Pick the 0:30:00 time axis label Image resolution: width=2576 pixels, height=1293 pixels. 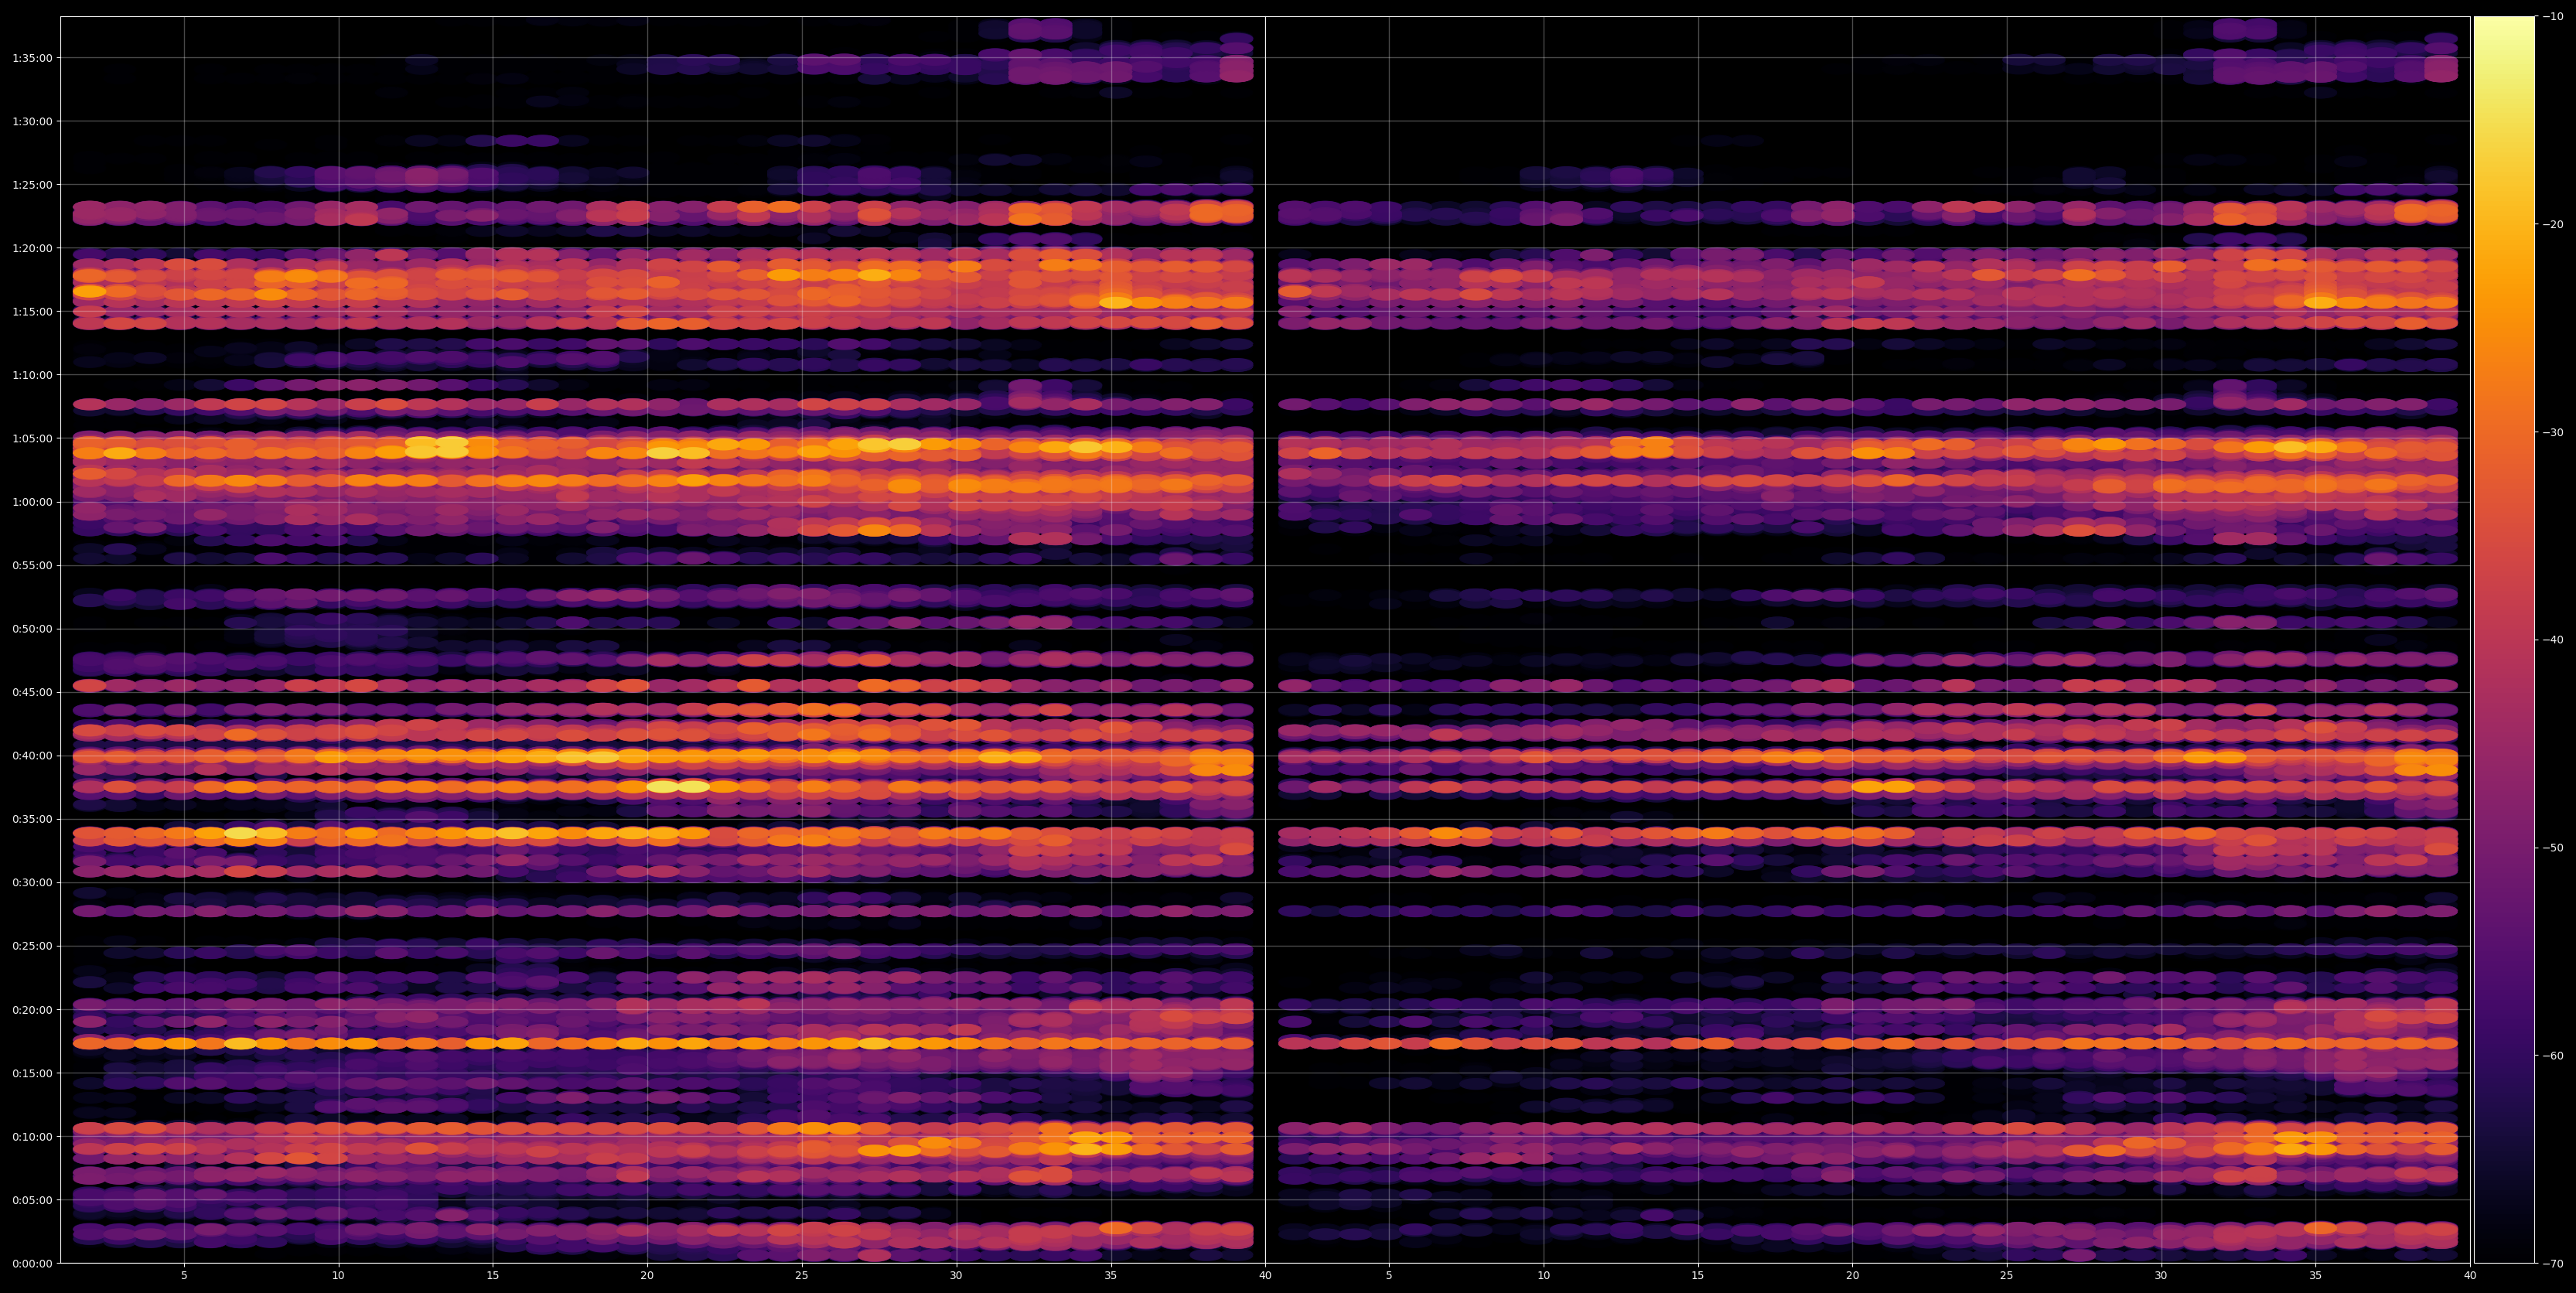click(32, 882)
